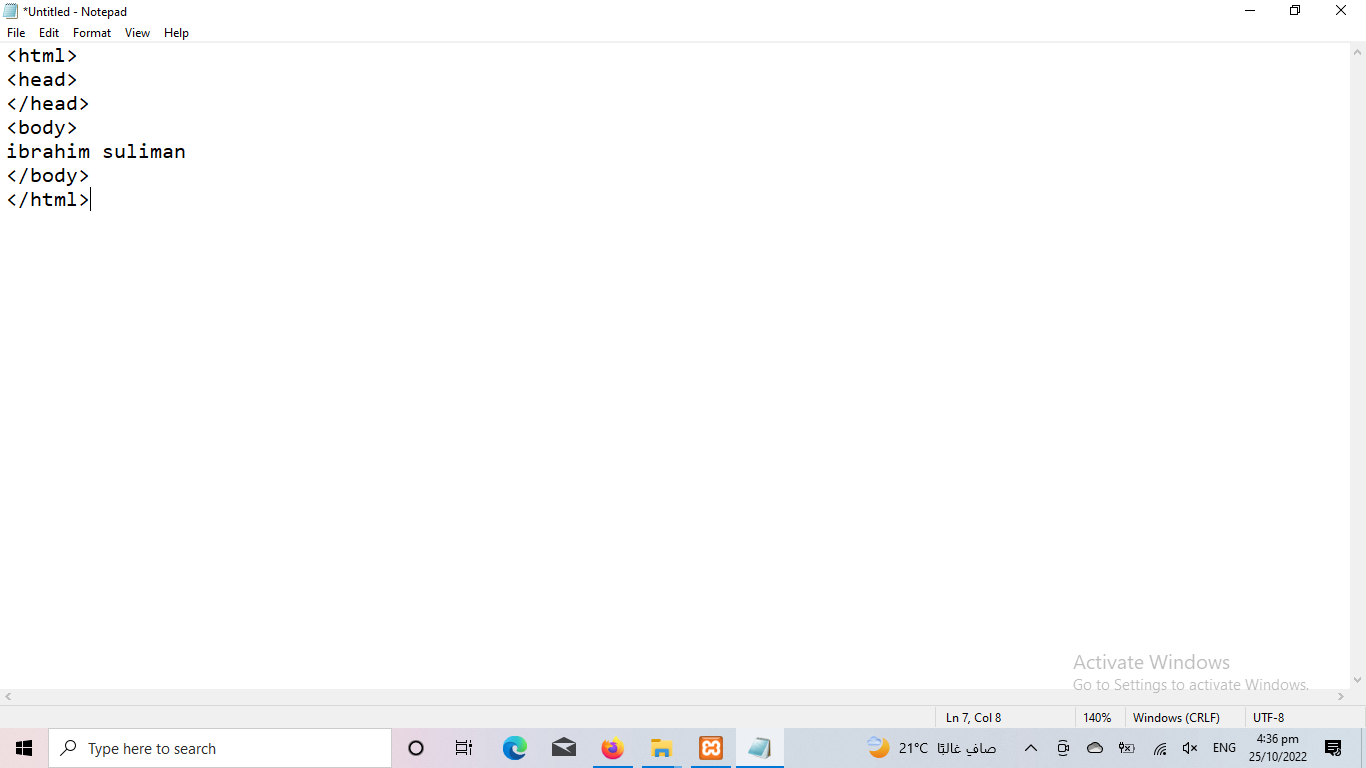Image resolution: width=1366 pixels, height=768 pixels.
Task: Click the Notepad taskbar icon
Action: [x=759, y=748]
